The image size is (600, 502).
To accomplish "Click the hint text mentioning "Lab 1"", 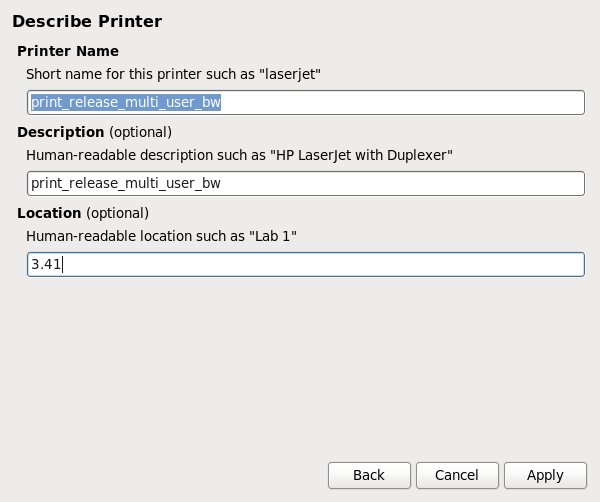I will click(x=162, y=235).
